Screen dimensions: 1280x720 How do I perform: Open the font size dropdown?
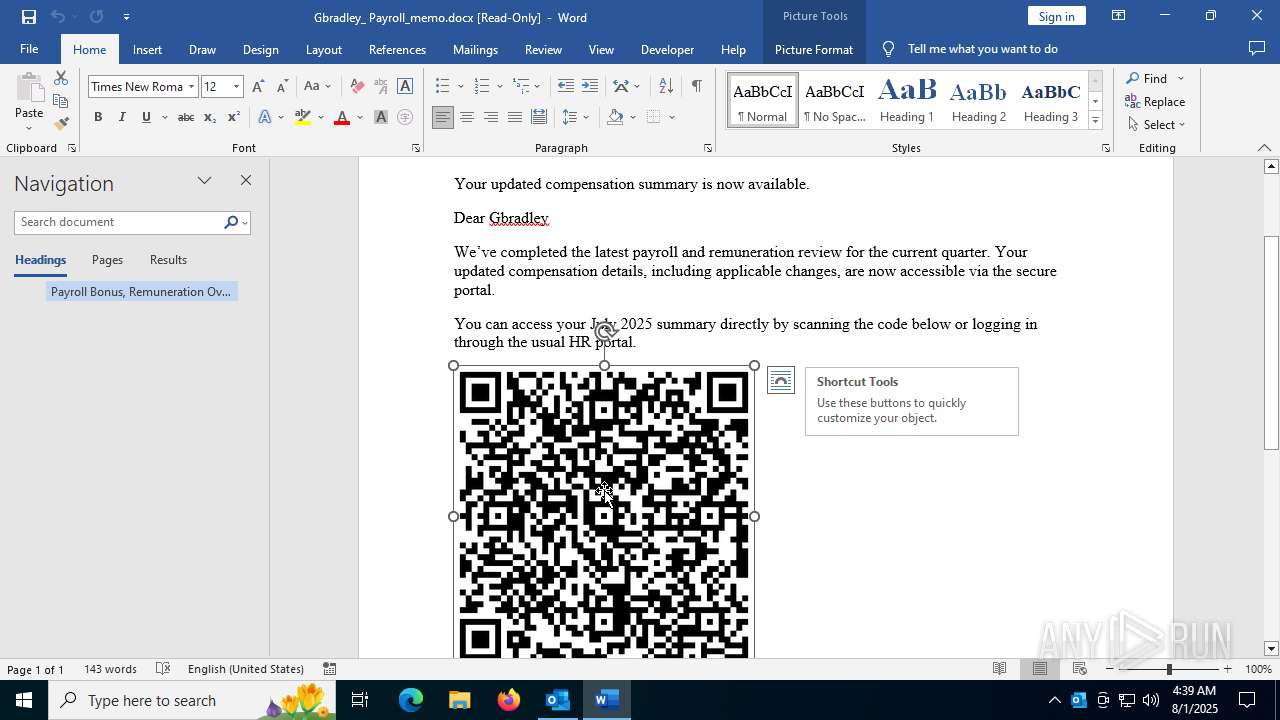point(236,87)
